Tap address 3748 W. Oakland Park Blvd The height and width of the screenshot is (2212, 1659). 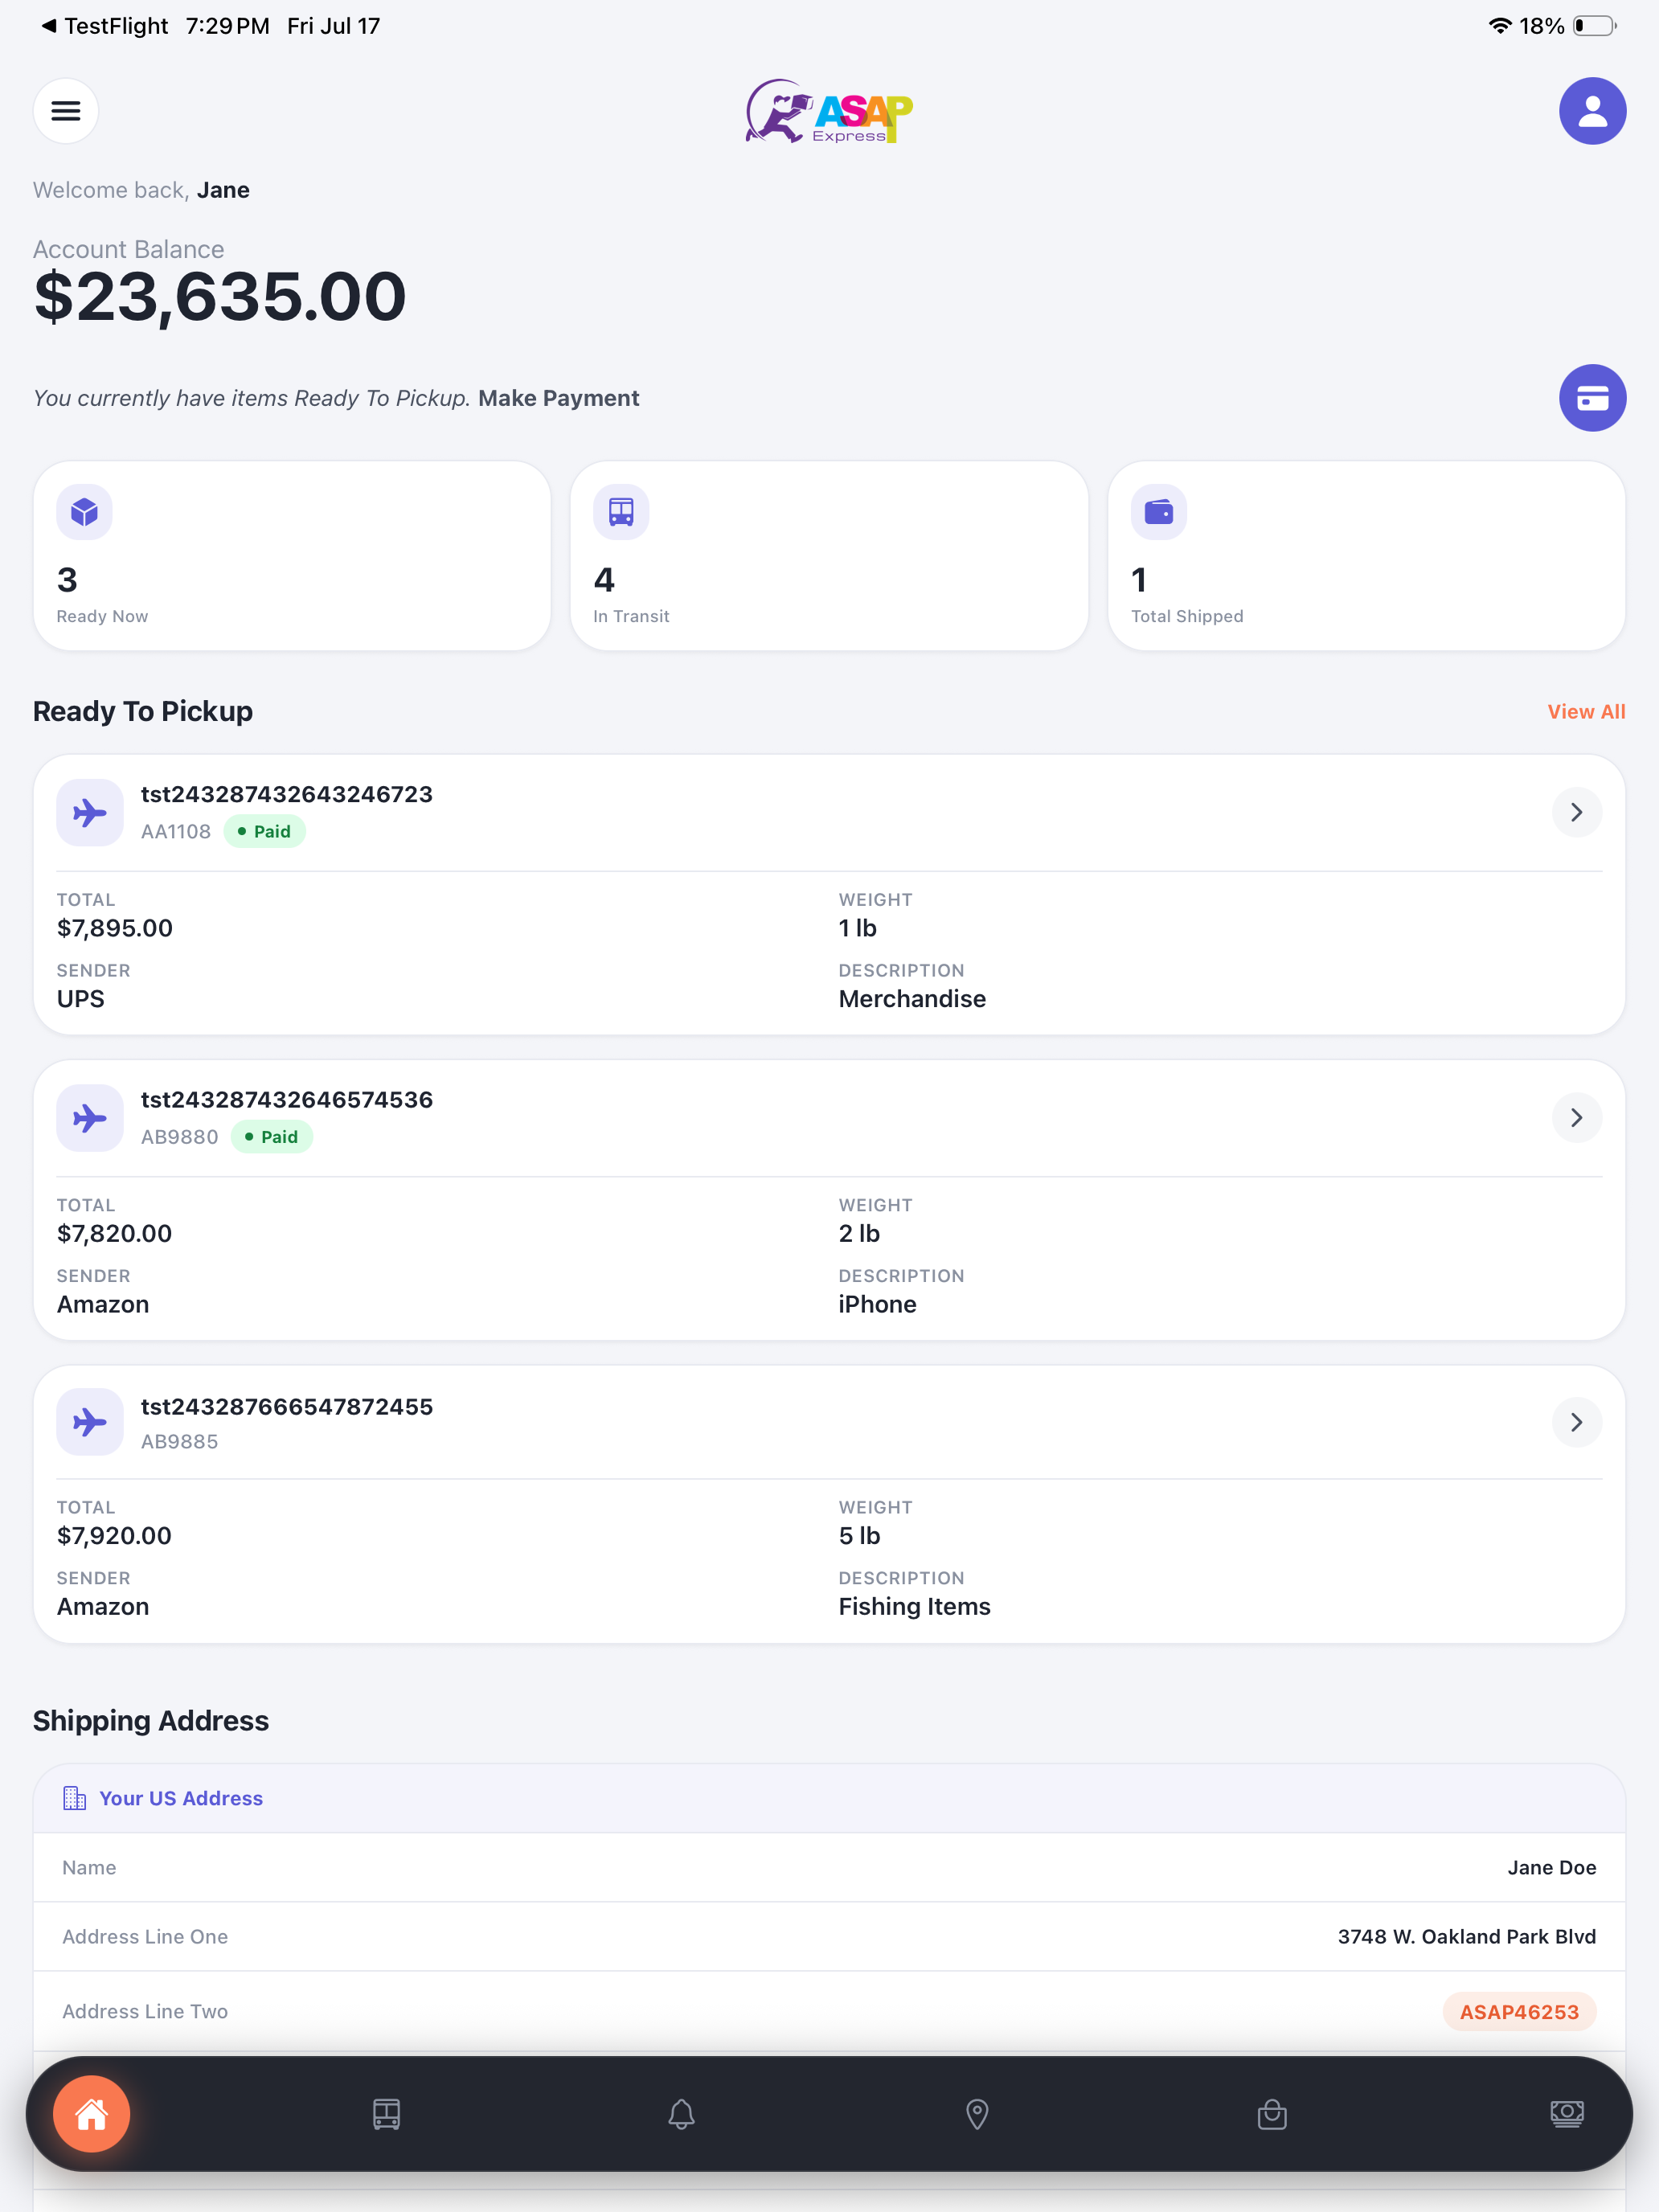(1466, 1937)
